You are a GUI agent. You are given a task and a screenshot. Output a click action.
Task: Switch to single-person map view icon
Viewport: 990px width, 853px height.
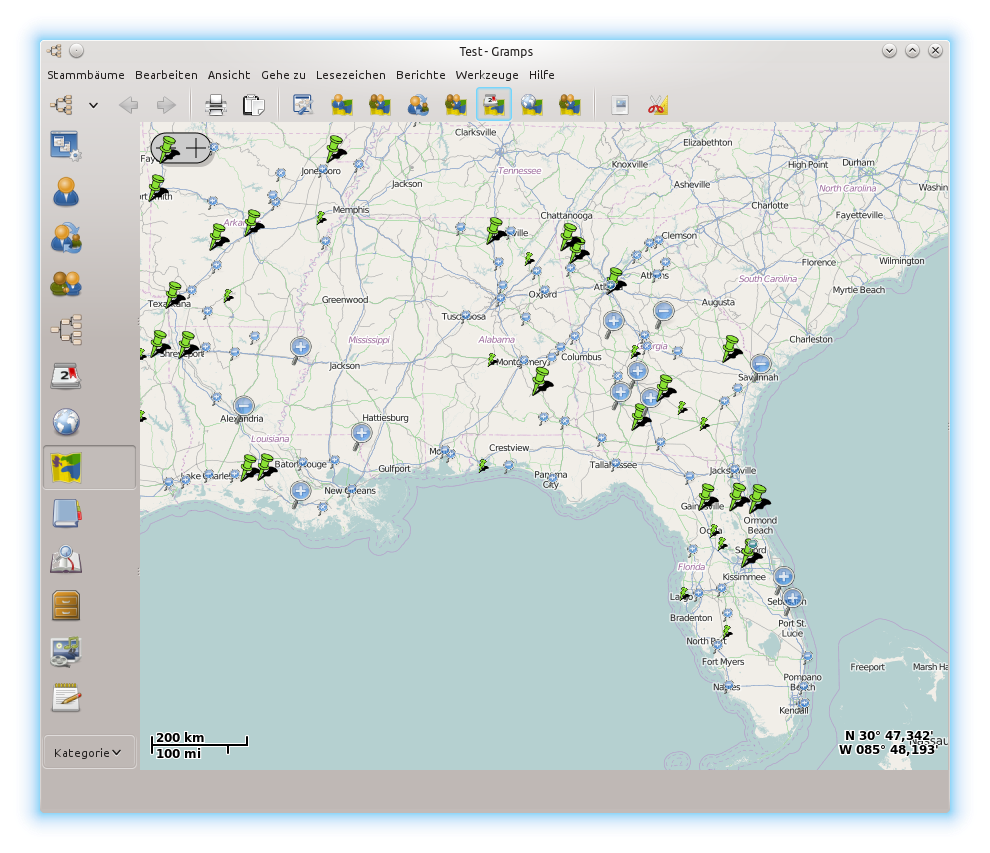pos(342,105)
